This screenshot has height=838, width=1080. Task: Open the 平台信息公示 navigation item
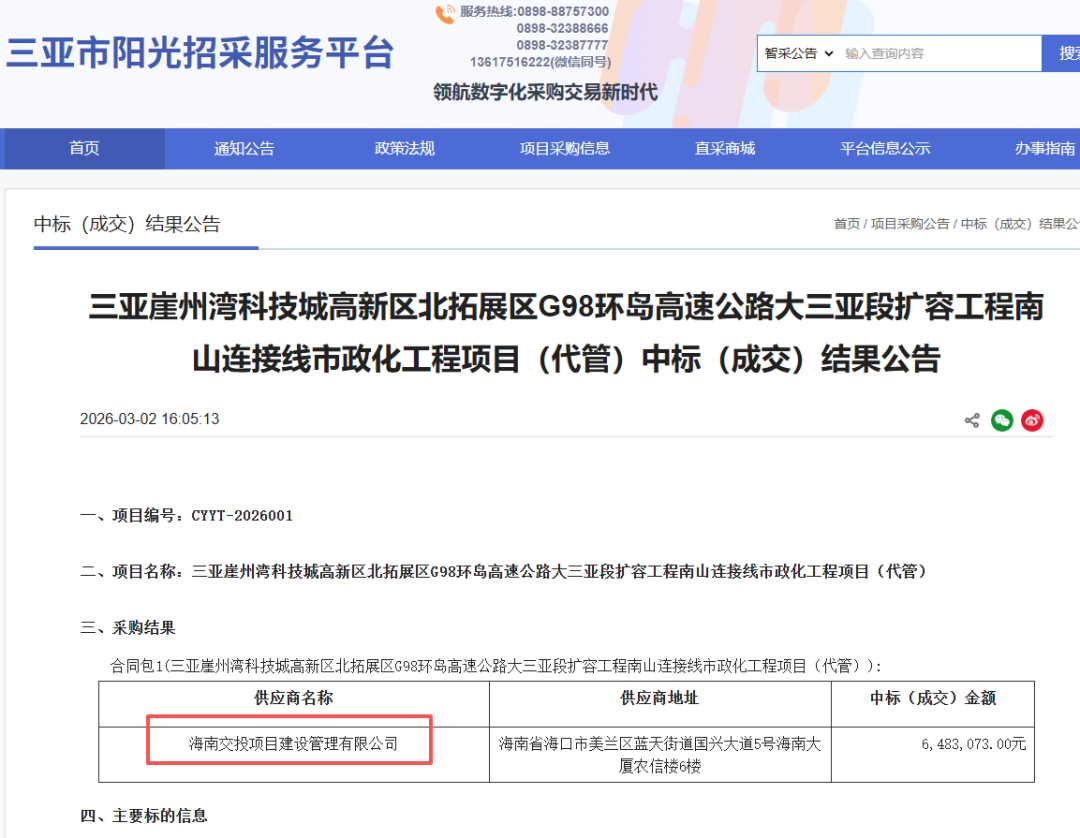coord(885,148)
